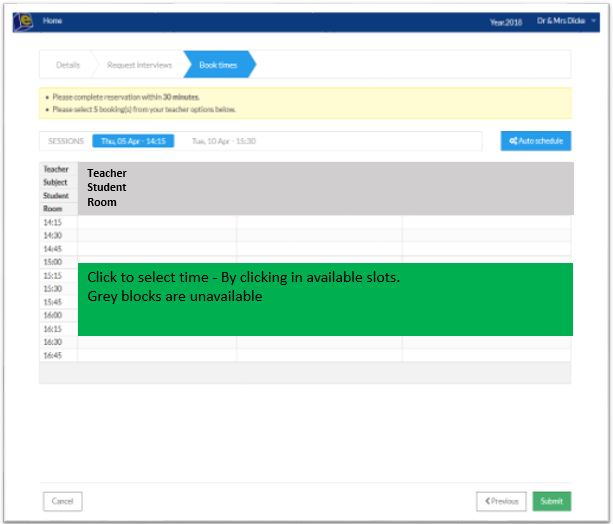Click the grey Teacher Student Room header block

point(325,188)
